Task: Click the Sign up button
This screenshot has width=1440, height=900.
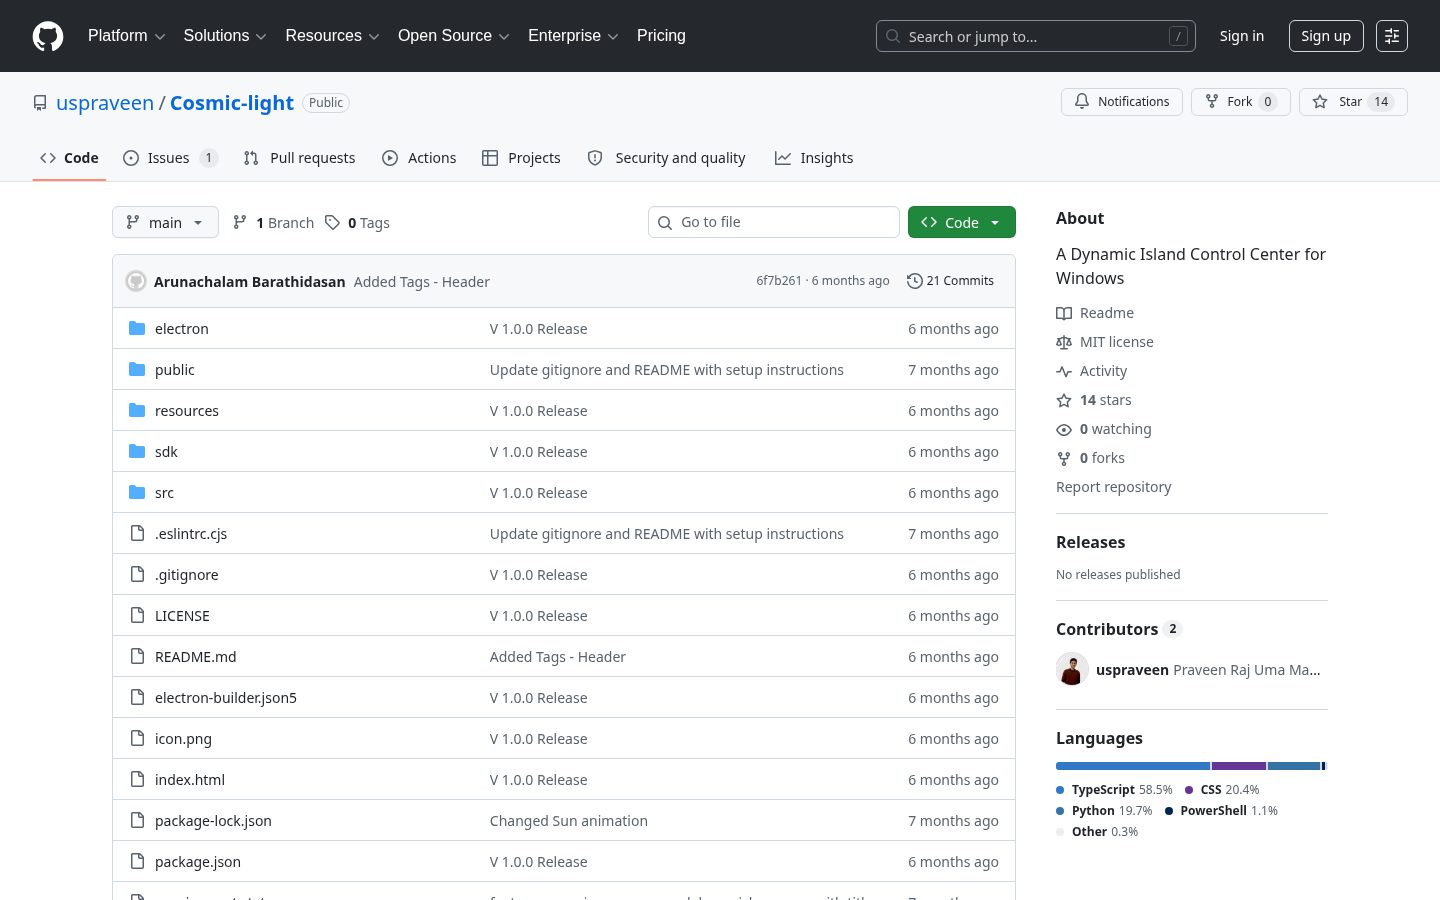Action: (1326, 36)
